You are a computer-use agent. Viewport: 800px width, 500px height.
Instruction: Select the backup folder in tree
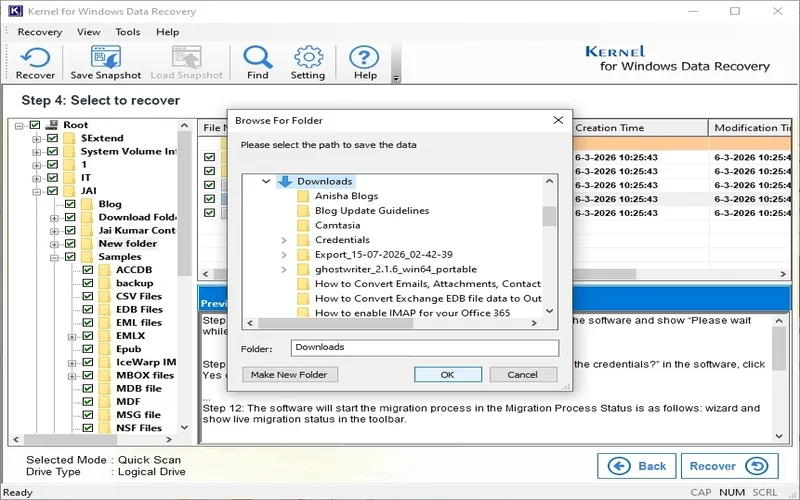[x=134, y=283]
